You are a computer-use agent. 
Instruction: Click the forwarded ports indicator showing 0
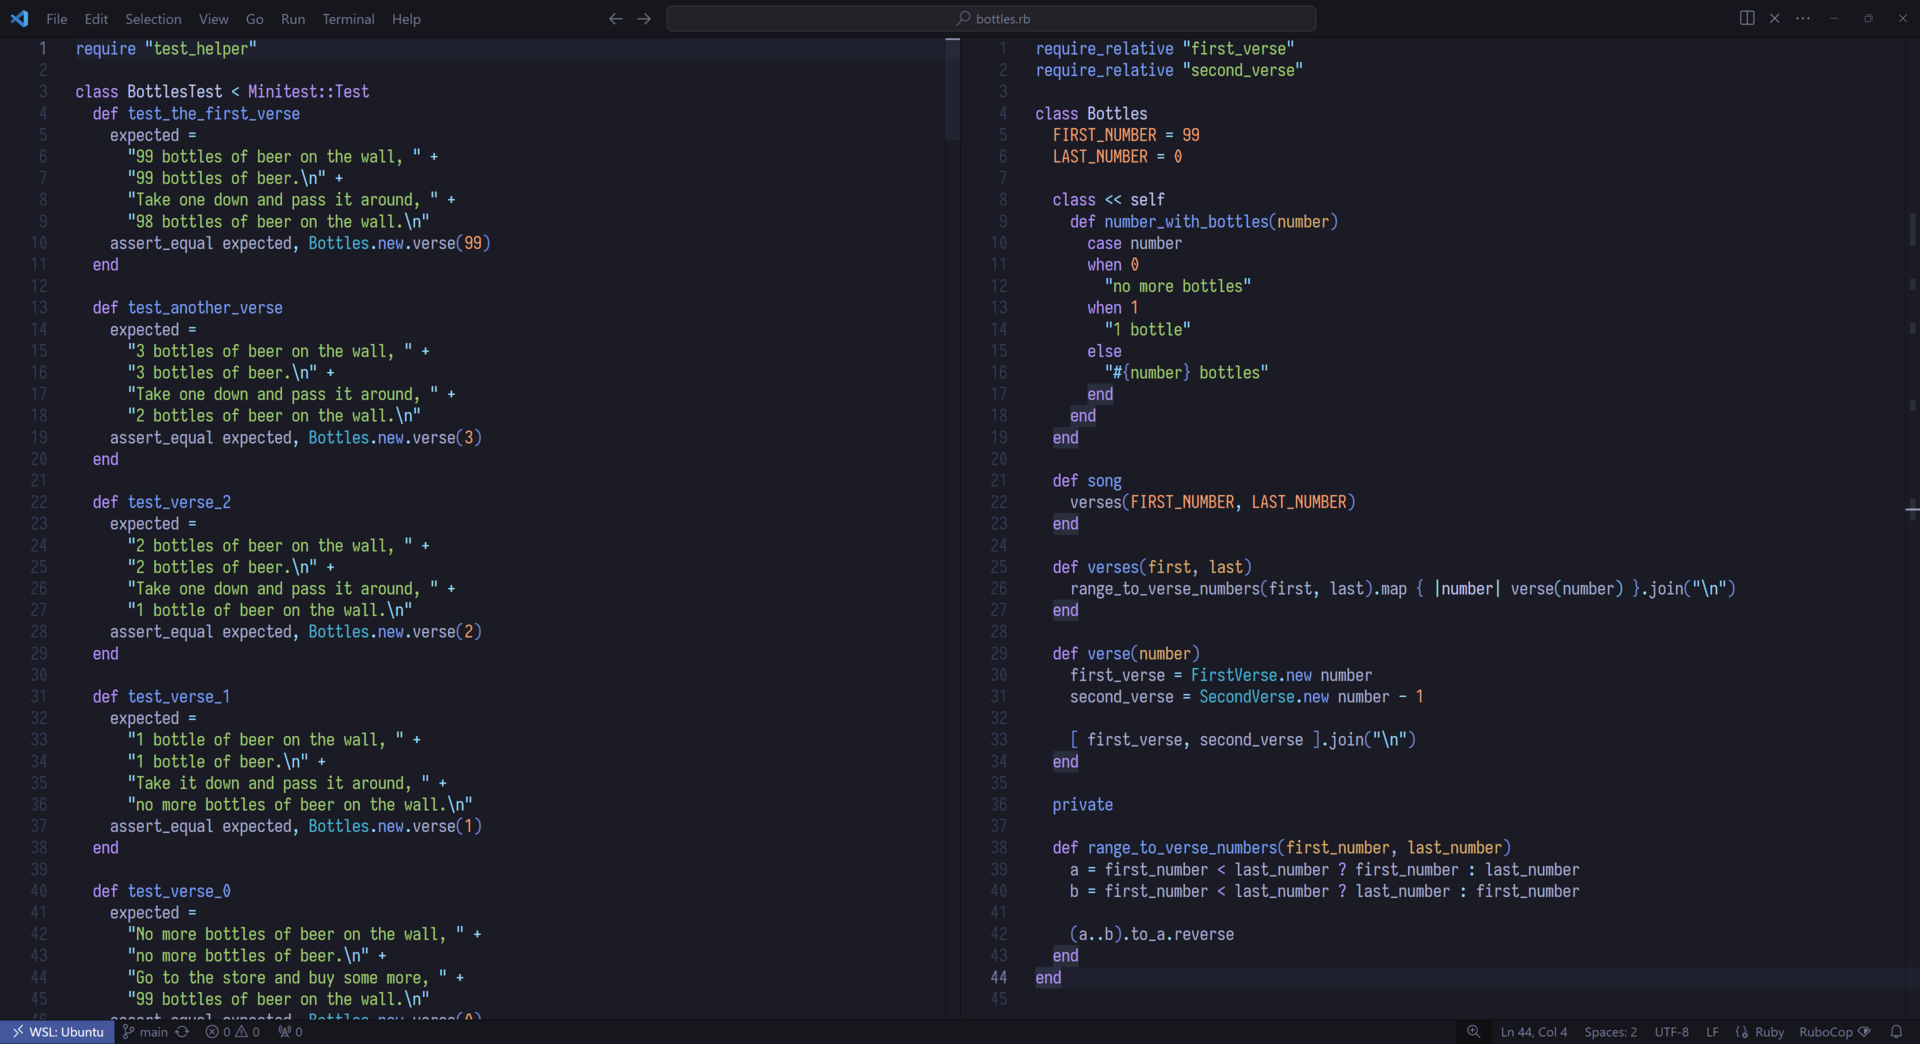(290, 1032)
